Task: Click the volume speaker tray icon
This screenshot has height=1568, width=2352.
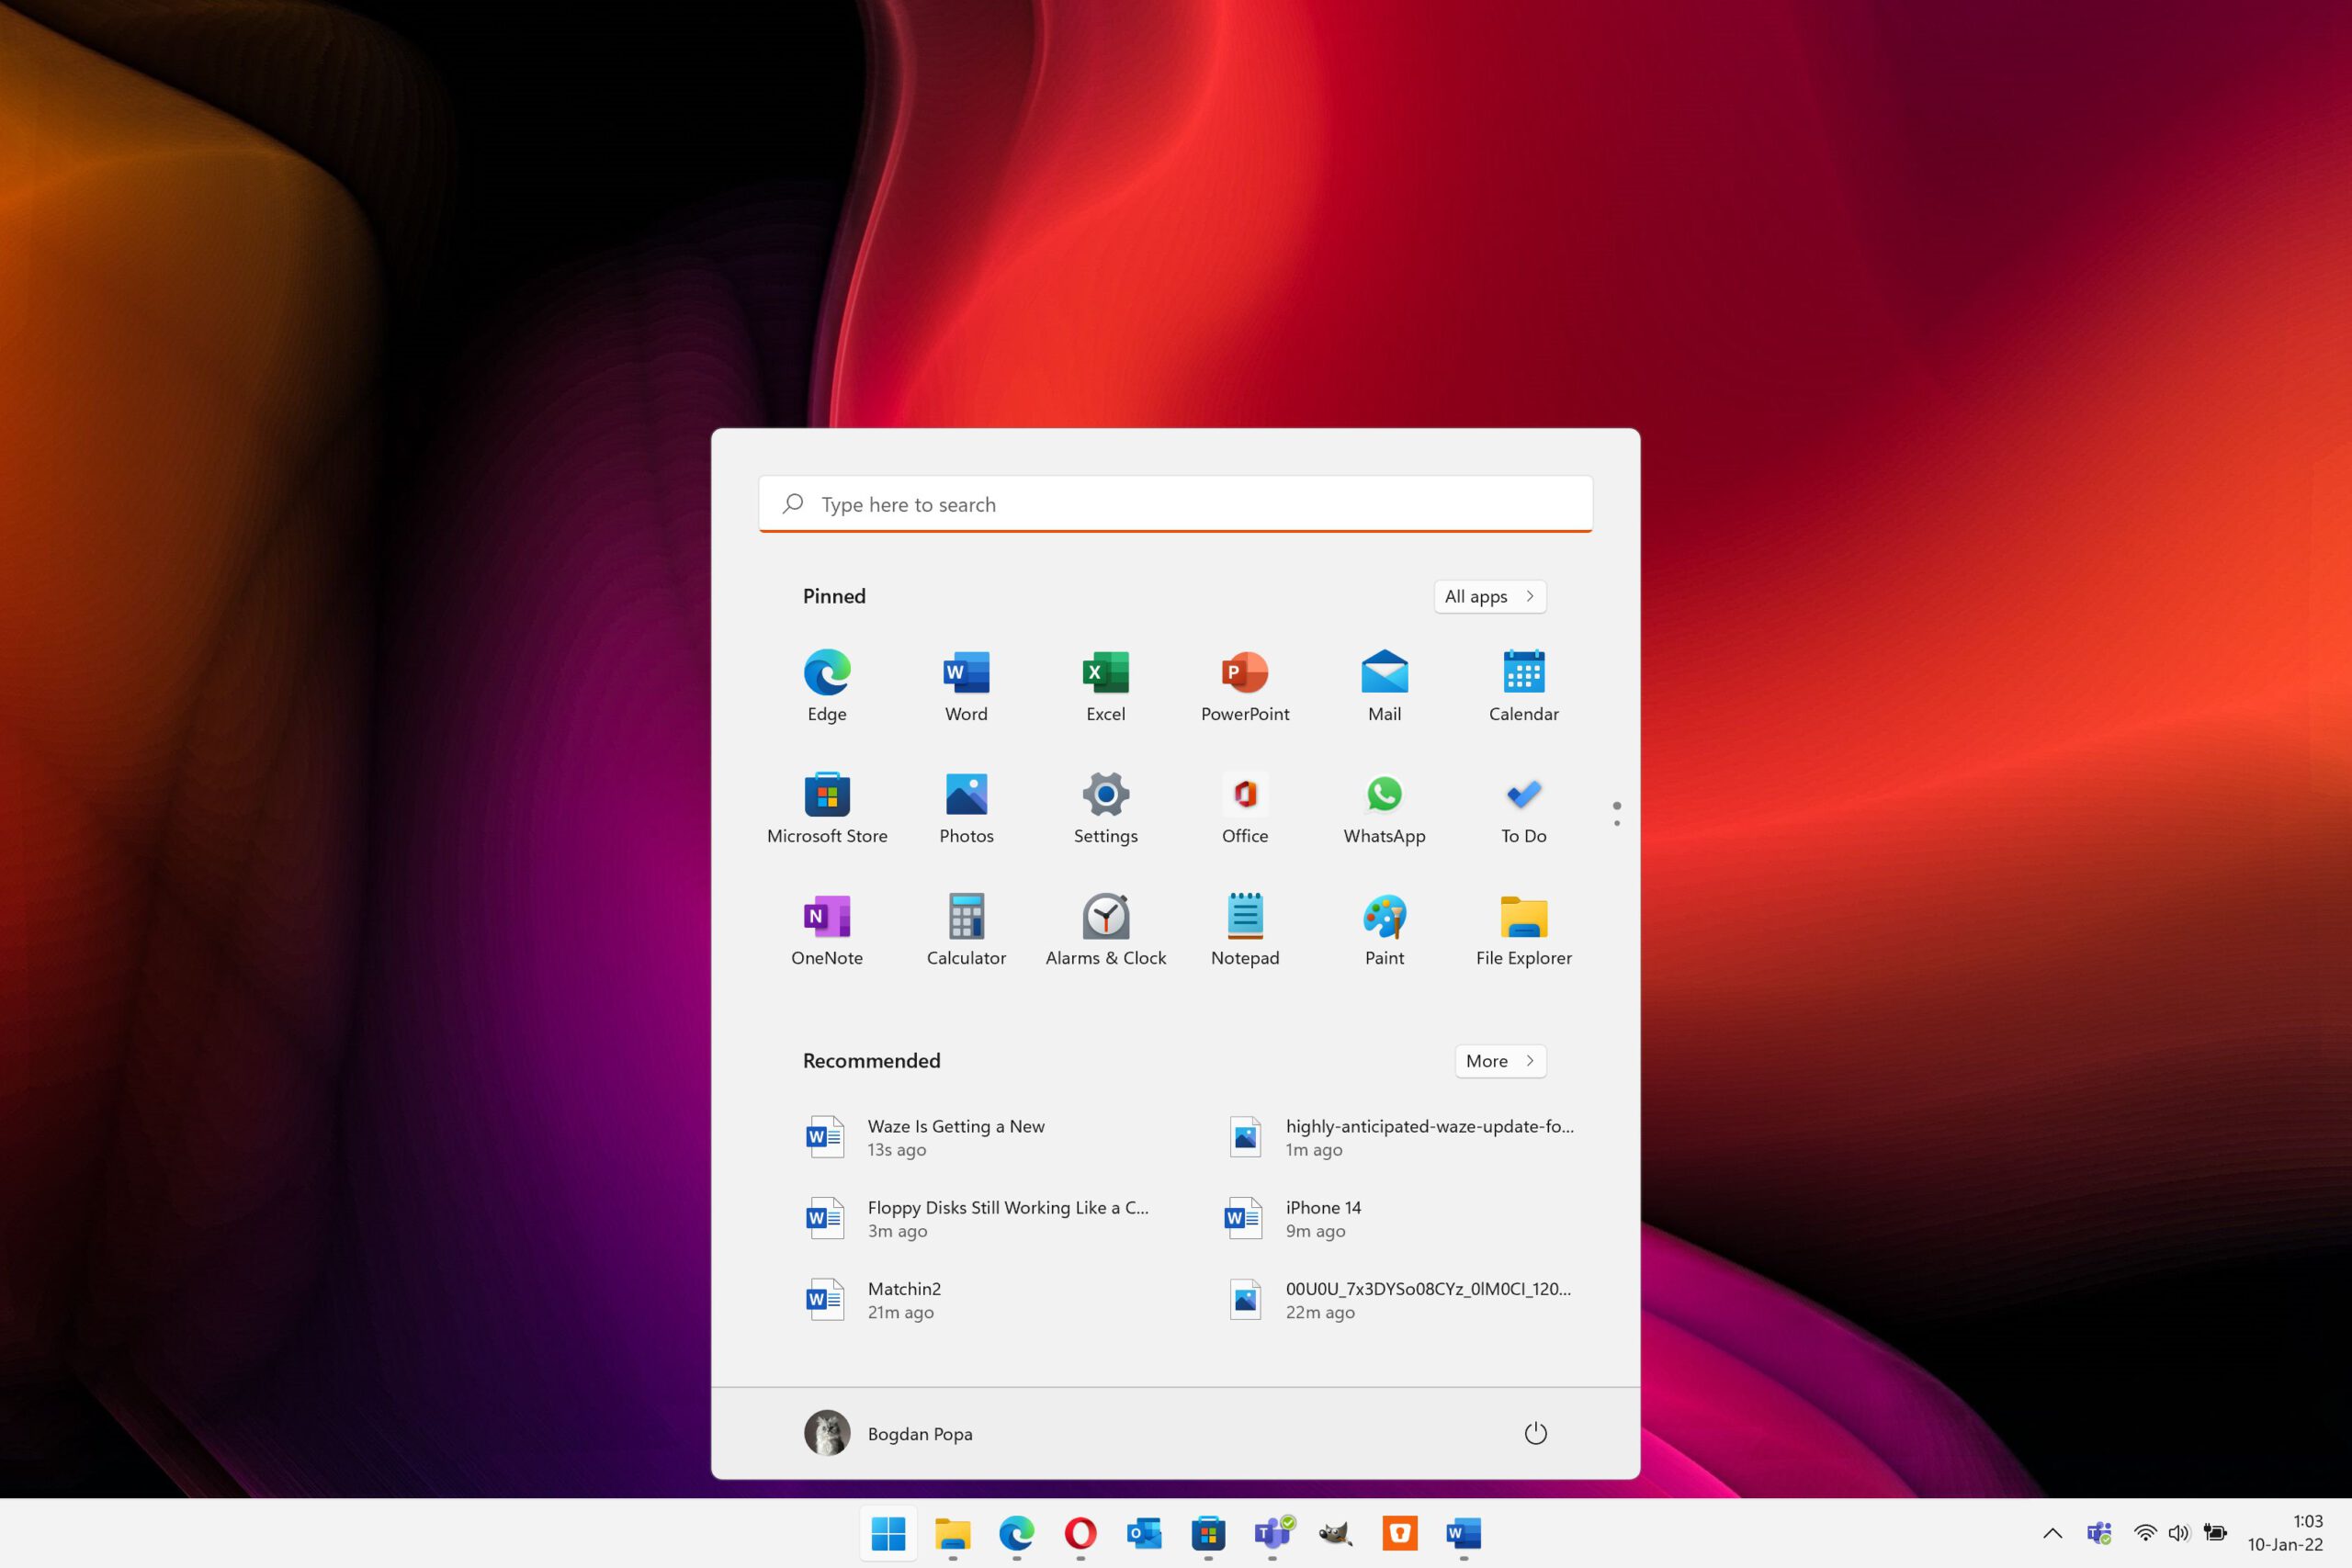Action: 2178,1533
